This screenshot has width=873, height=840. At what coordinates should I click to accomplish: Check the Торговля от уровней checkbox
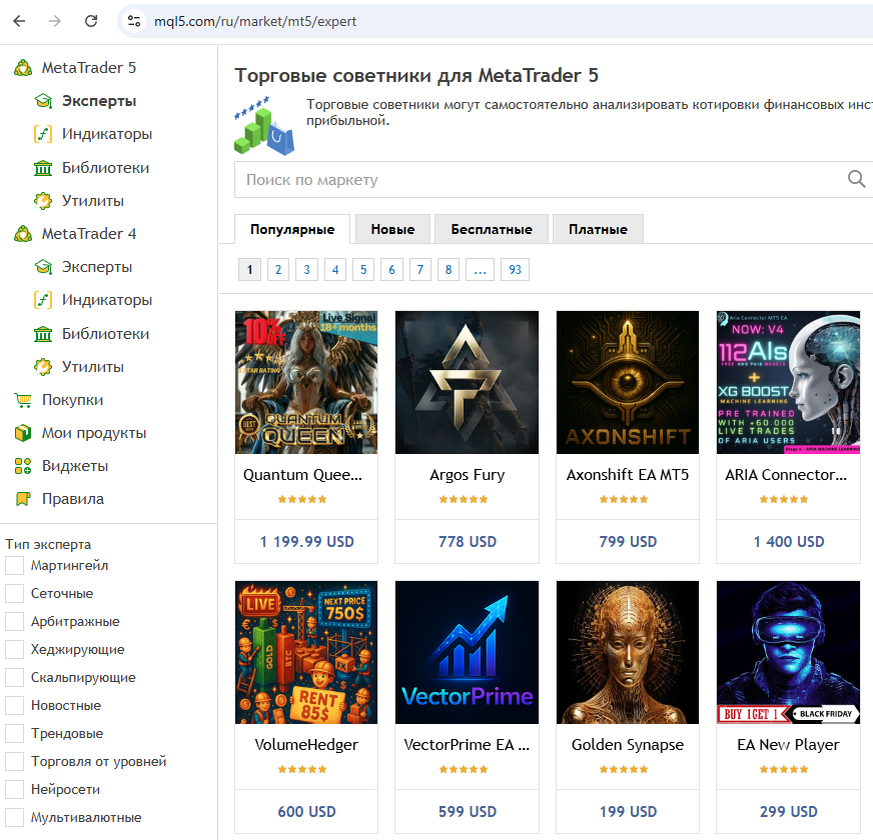pos(14,761)
